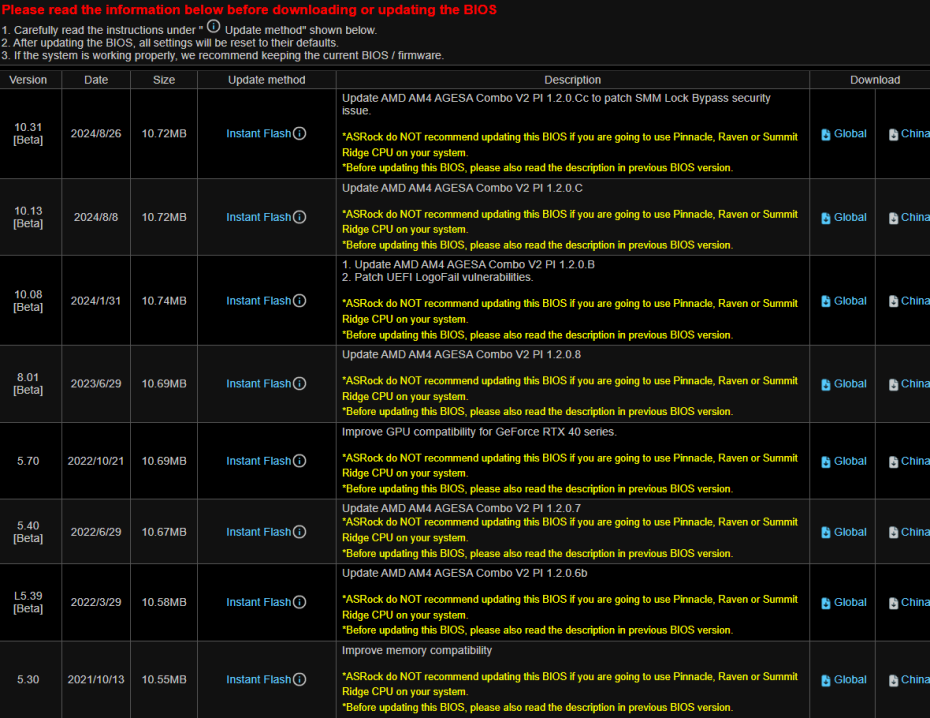Click description 'Improve GPU compatibility for GeForce RTX 40 series.'
The height and width of the screenshot is (718, 930).
(479, 432)
